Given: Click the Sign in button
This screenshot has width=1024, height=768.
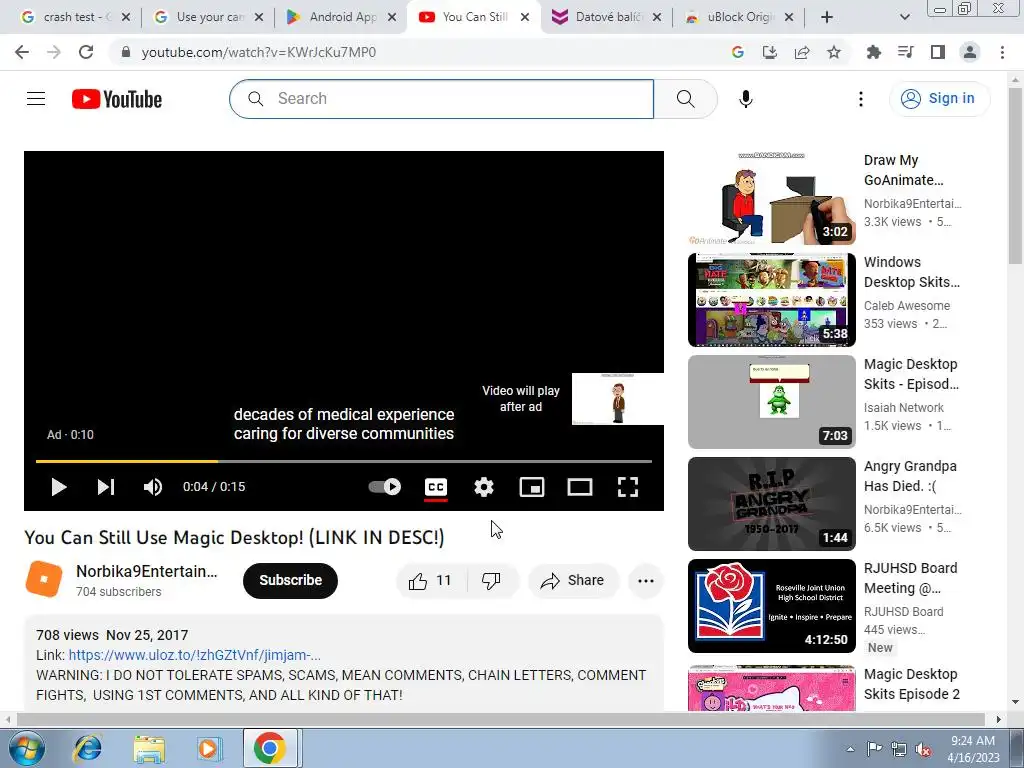Looking at the screenshot, I should pos(939,99).
